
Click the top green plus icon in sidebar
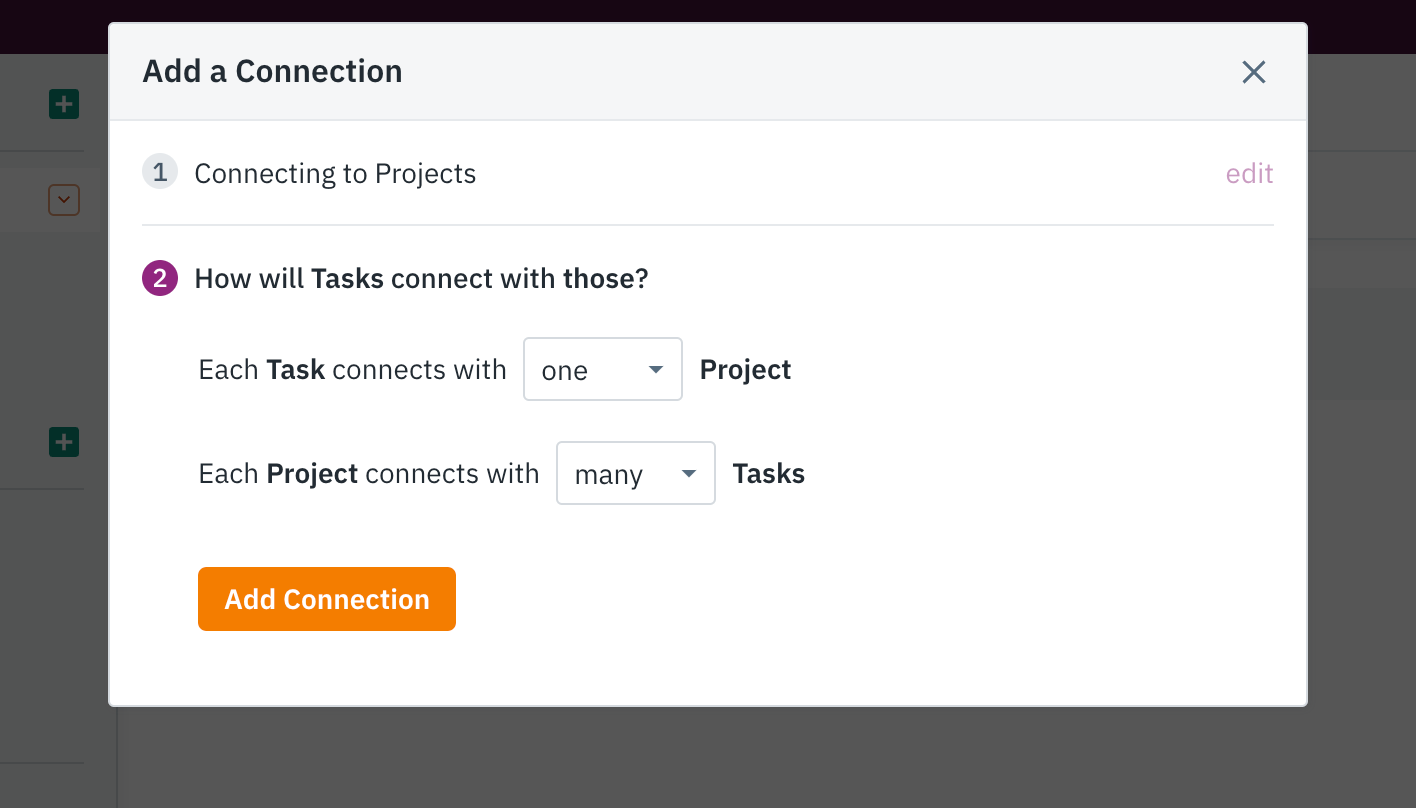64,104
